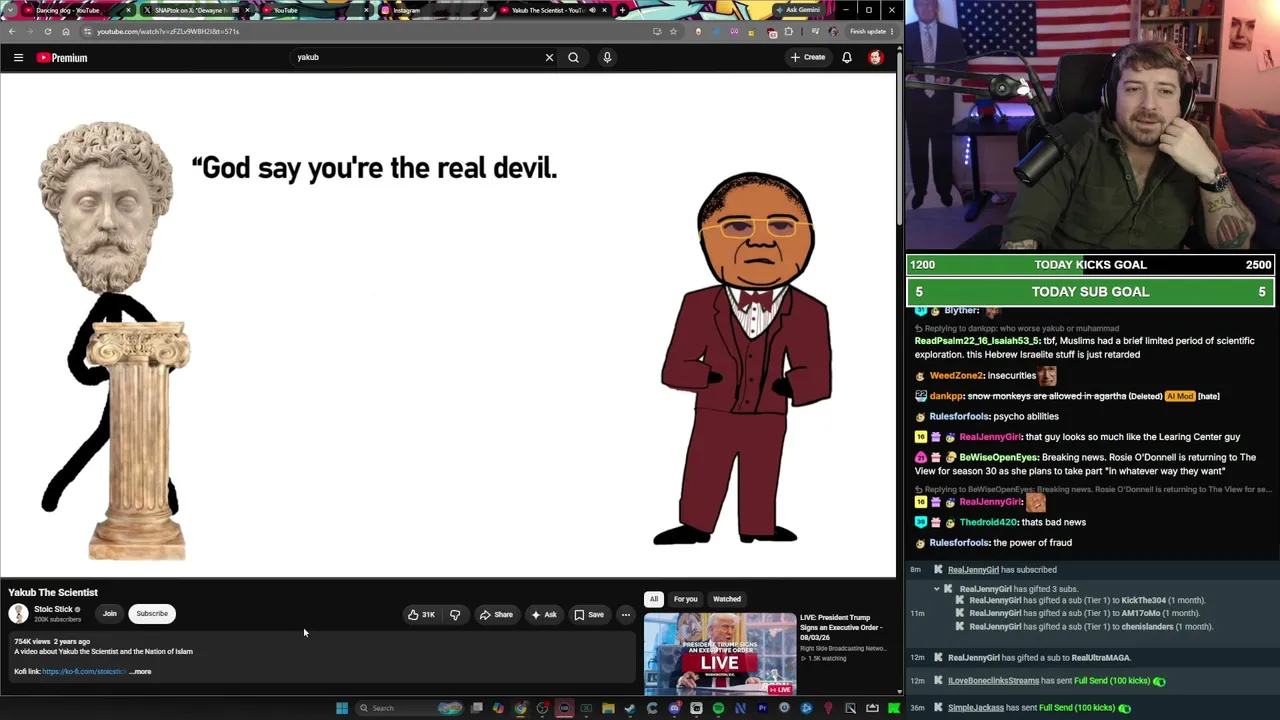Click the BeWiseOpenEyes chat username
The height and width of the screenshot is (720, 1280).
click(x=998, y=458)
